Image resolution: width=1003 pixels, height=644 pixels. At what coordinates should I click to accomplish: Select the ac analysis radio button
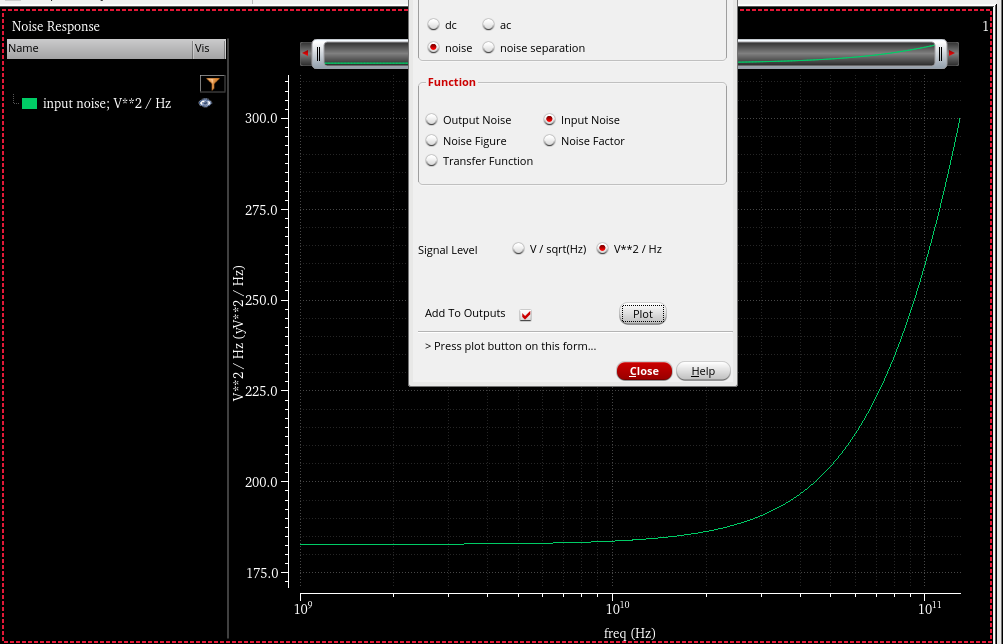(x=489, y=25)
